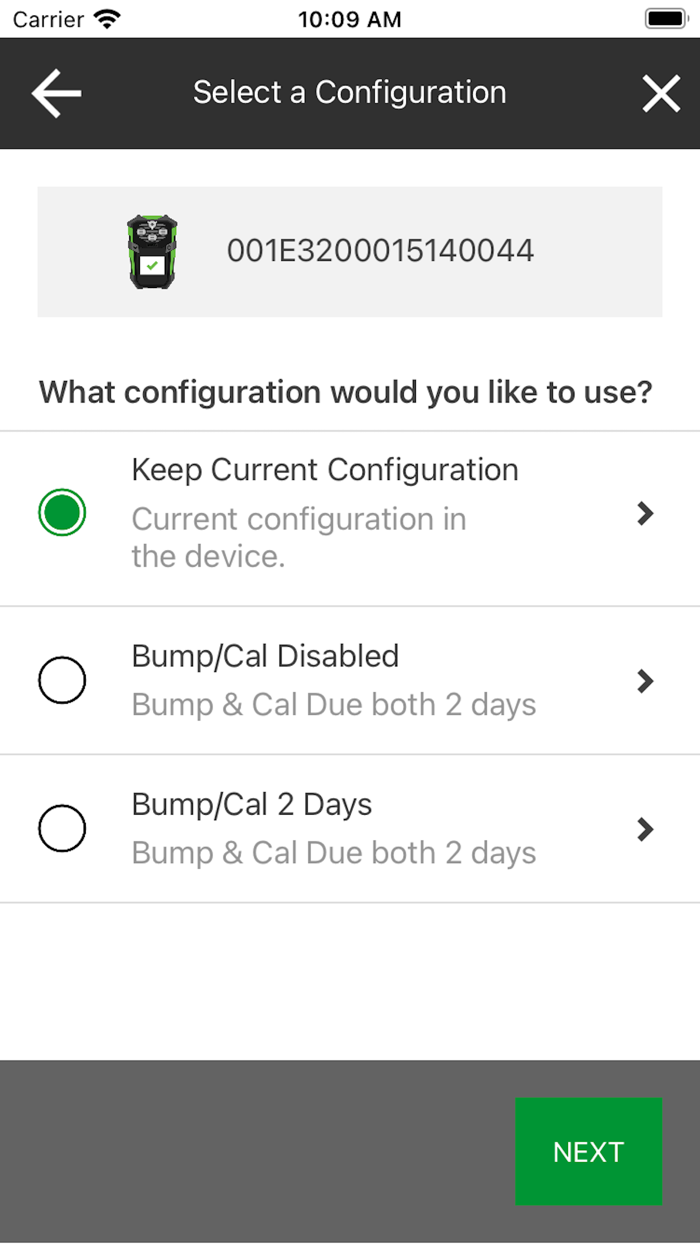Tap the battery icon in status bar
Image resolution: width=700 pixels, height=1244 pixels.
(x=664, y=19)
